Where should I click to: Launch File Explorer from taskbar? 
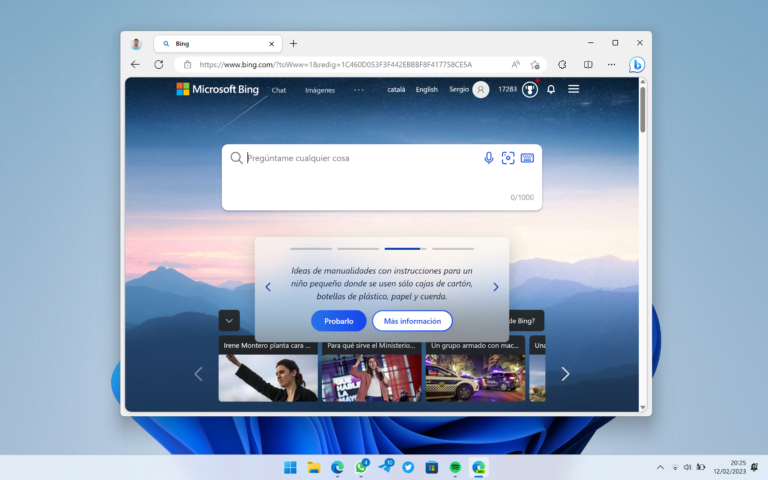[314, 467]
